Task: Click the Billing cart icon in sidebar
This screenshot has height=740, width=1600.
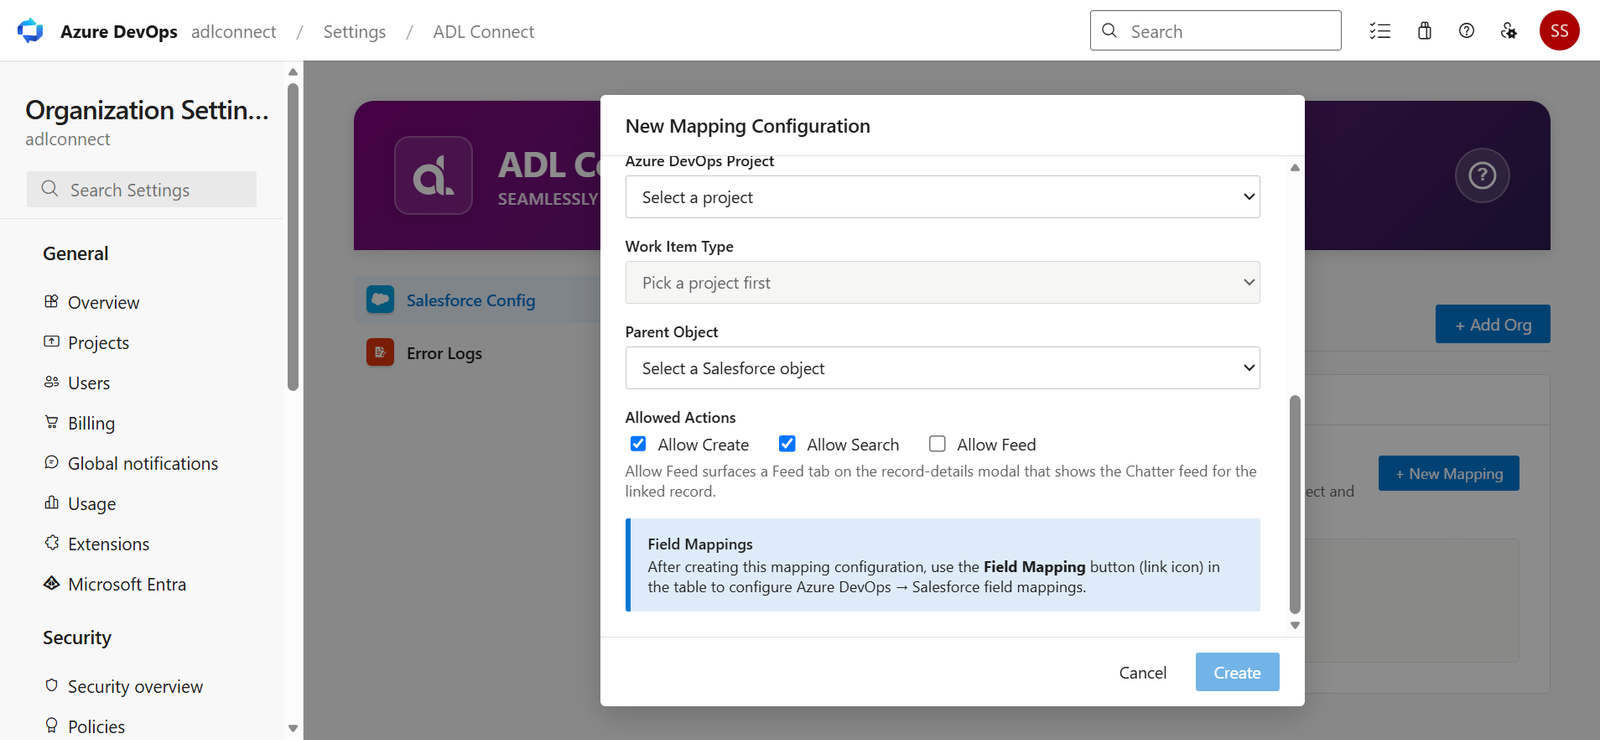Action: pos(52,422)
